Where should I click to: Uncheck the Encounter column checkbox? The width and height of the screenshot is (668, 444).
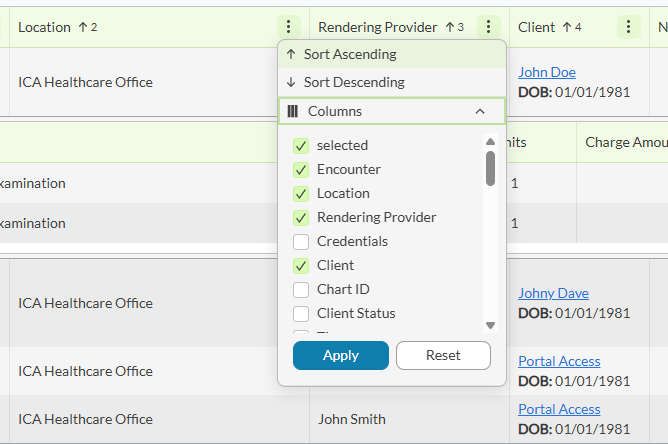point(300,170)
